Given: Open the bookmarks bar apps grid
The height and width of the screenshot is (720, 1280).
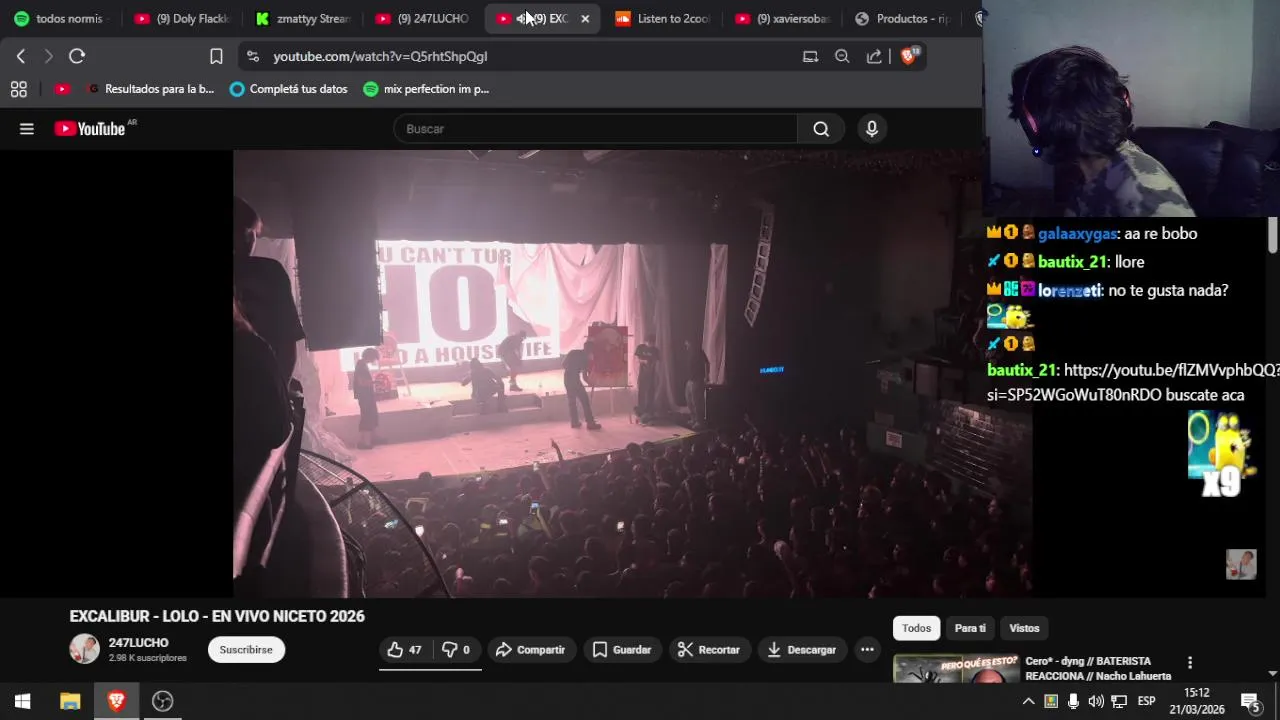Looking at the screenshot, I should coord(18,89).
